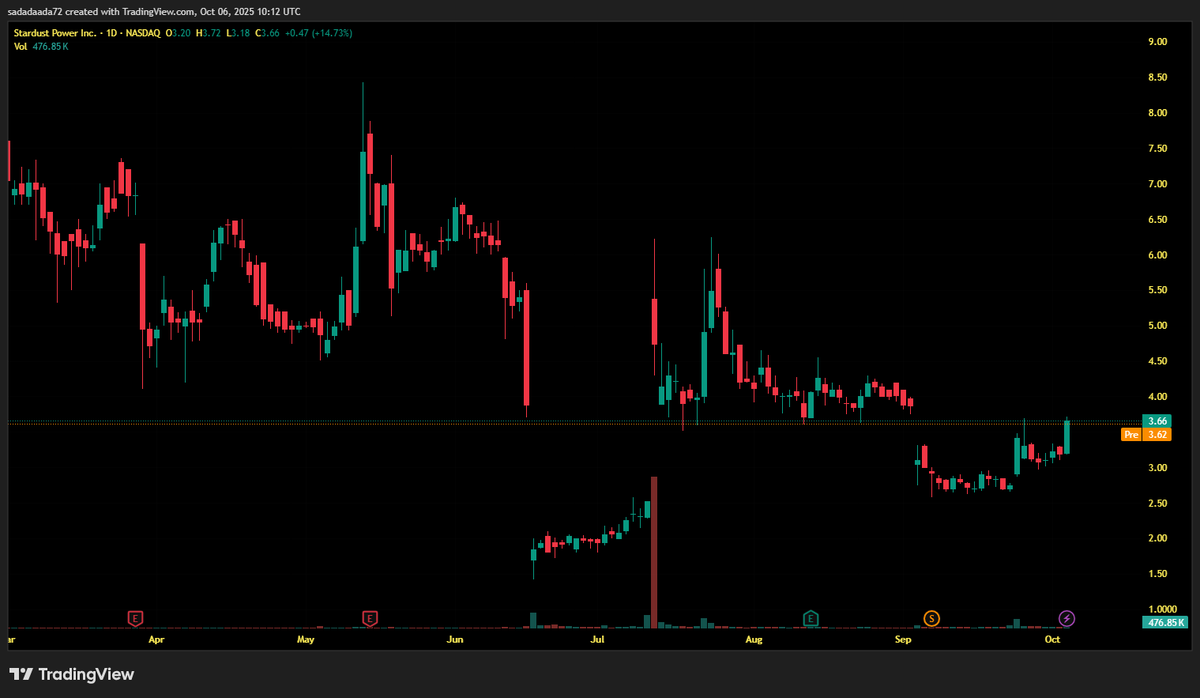Click the 476.85K volume label on the price axis
Viewport: 1200px width, 698px height.
click(x=1163, y=623)
